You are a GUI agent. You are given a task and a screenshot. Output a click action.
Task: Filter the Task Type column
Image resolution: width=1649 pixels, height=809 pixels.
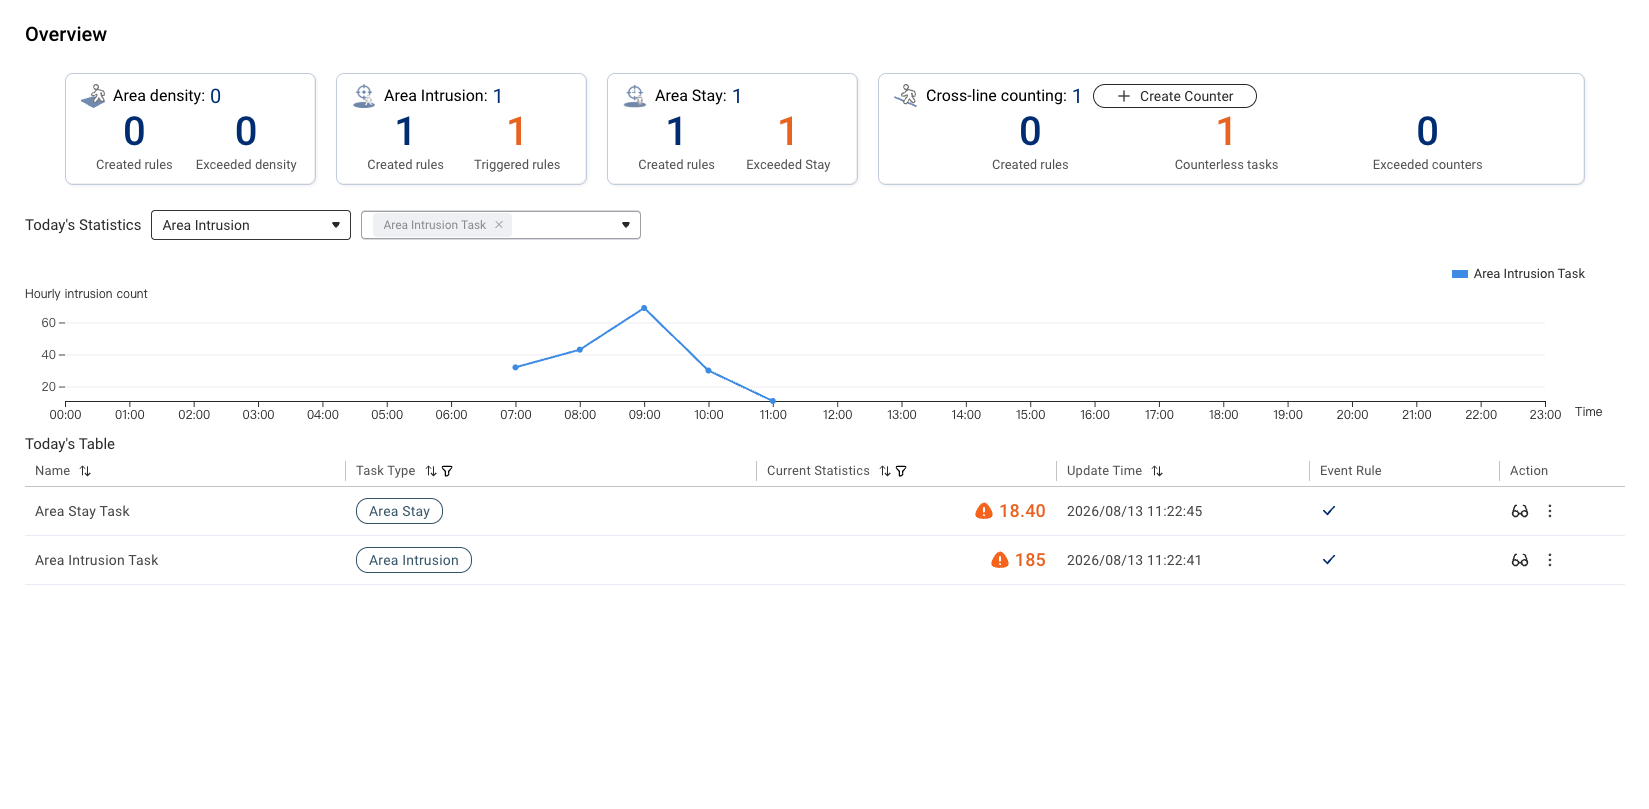(x=447, y=471)
